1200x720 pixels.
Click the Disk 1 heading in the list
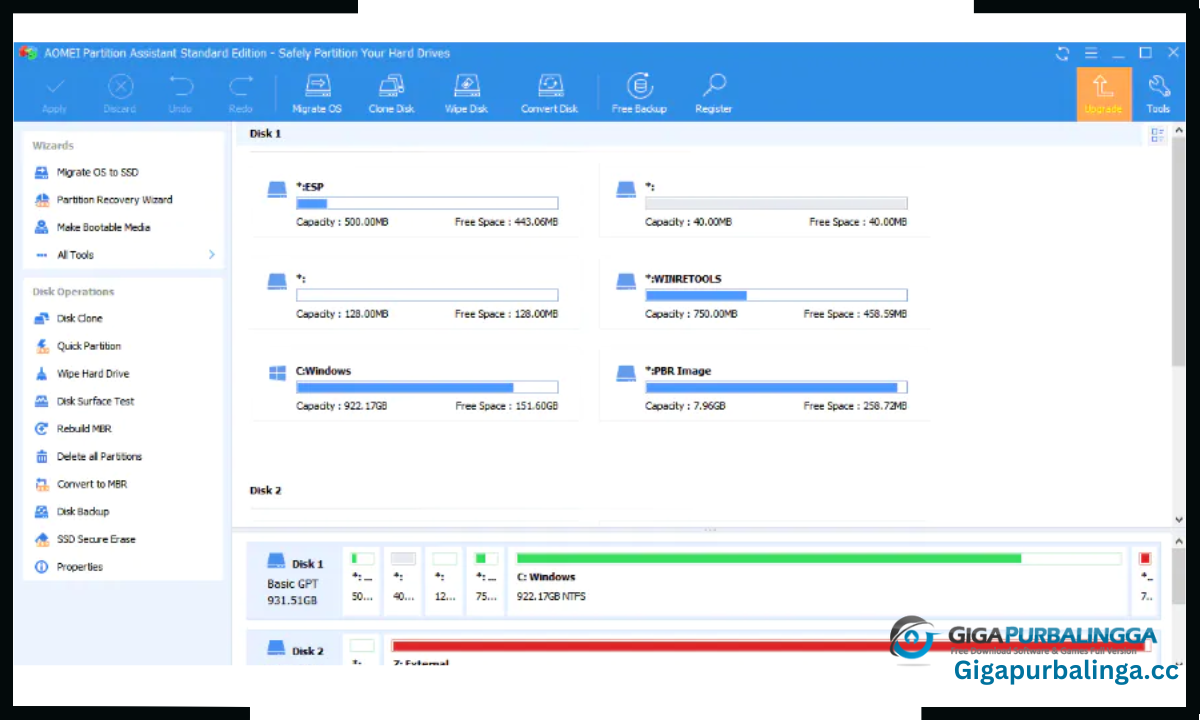pos(265,133)
